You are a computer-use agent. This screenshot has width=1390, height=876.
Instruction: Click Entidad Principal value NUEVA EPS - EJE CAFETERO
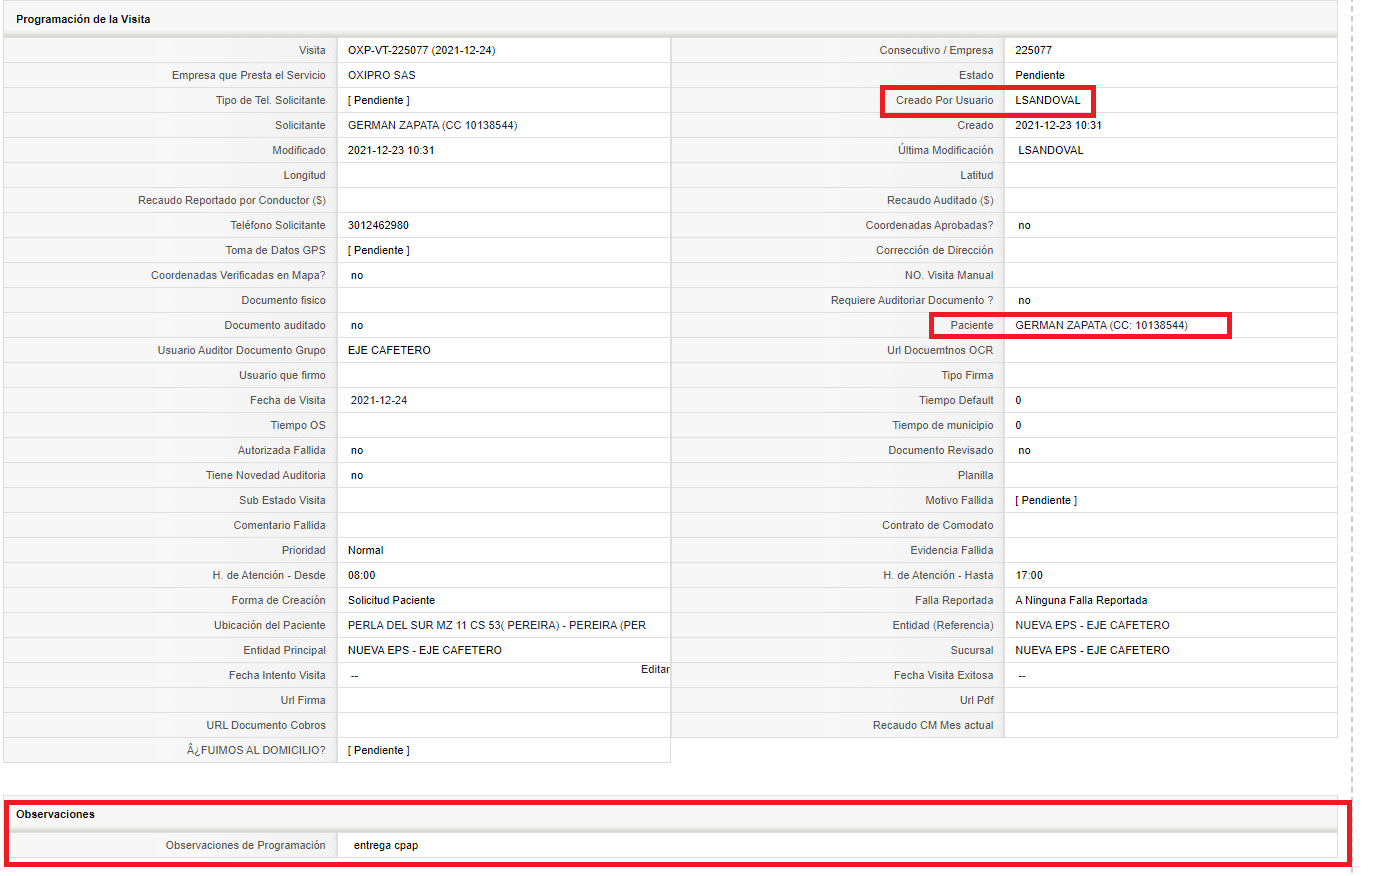425,650
